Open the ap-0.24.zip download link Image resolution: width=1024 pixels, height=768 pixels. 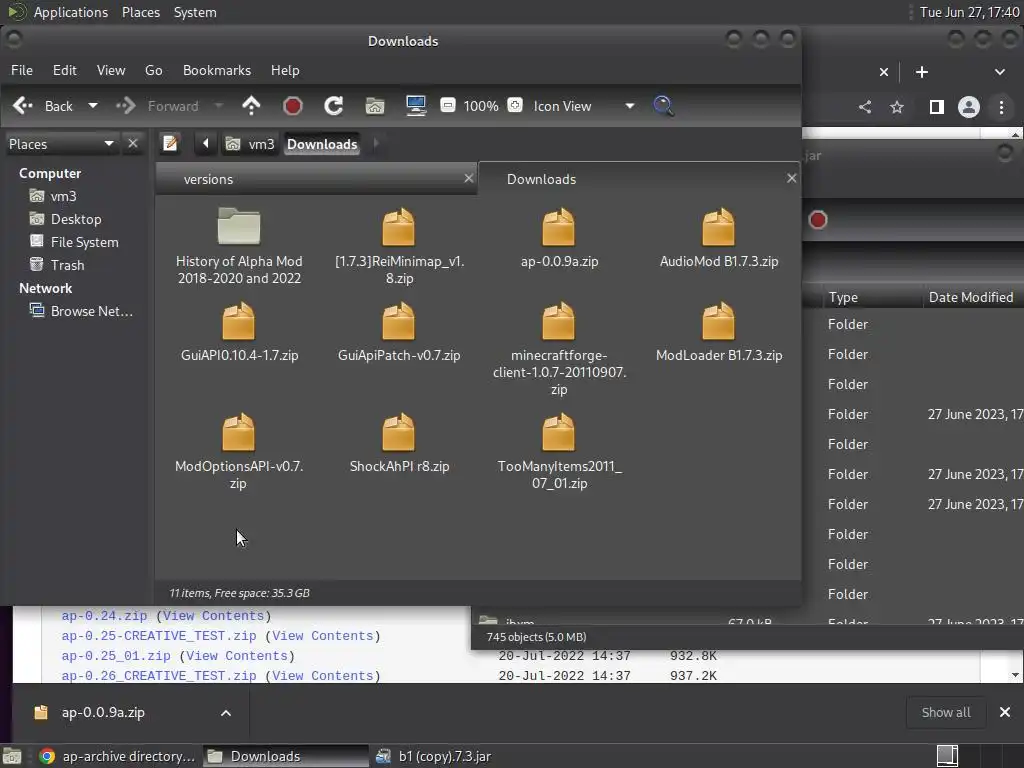point(104,615)
